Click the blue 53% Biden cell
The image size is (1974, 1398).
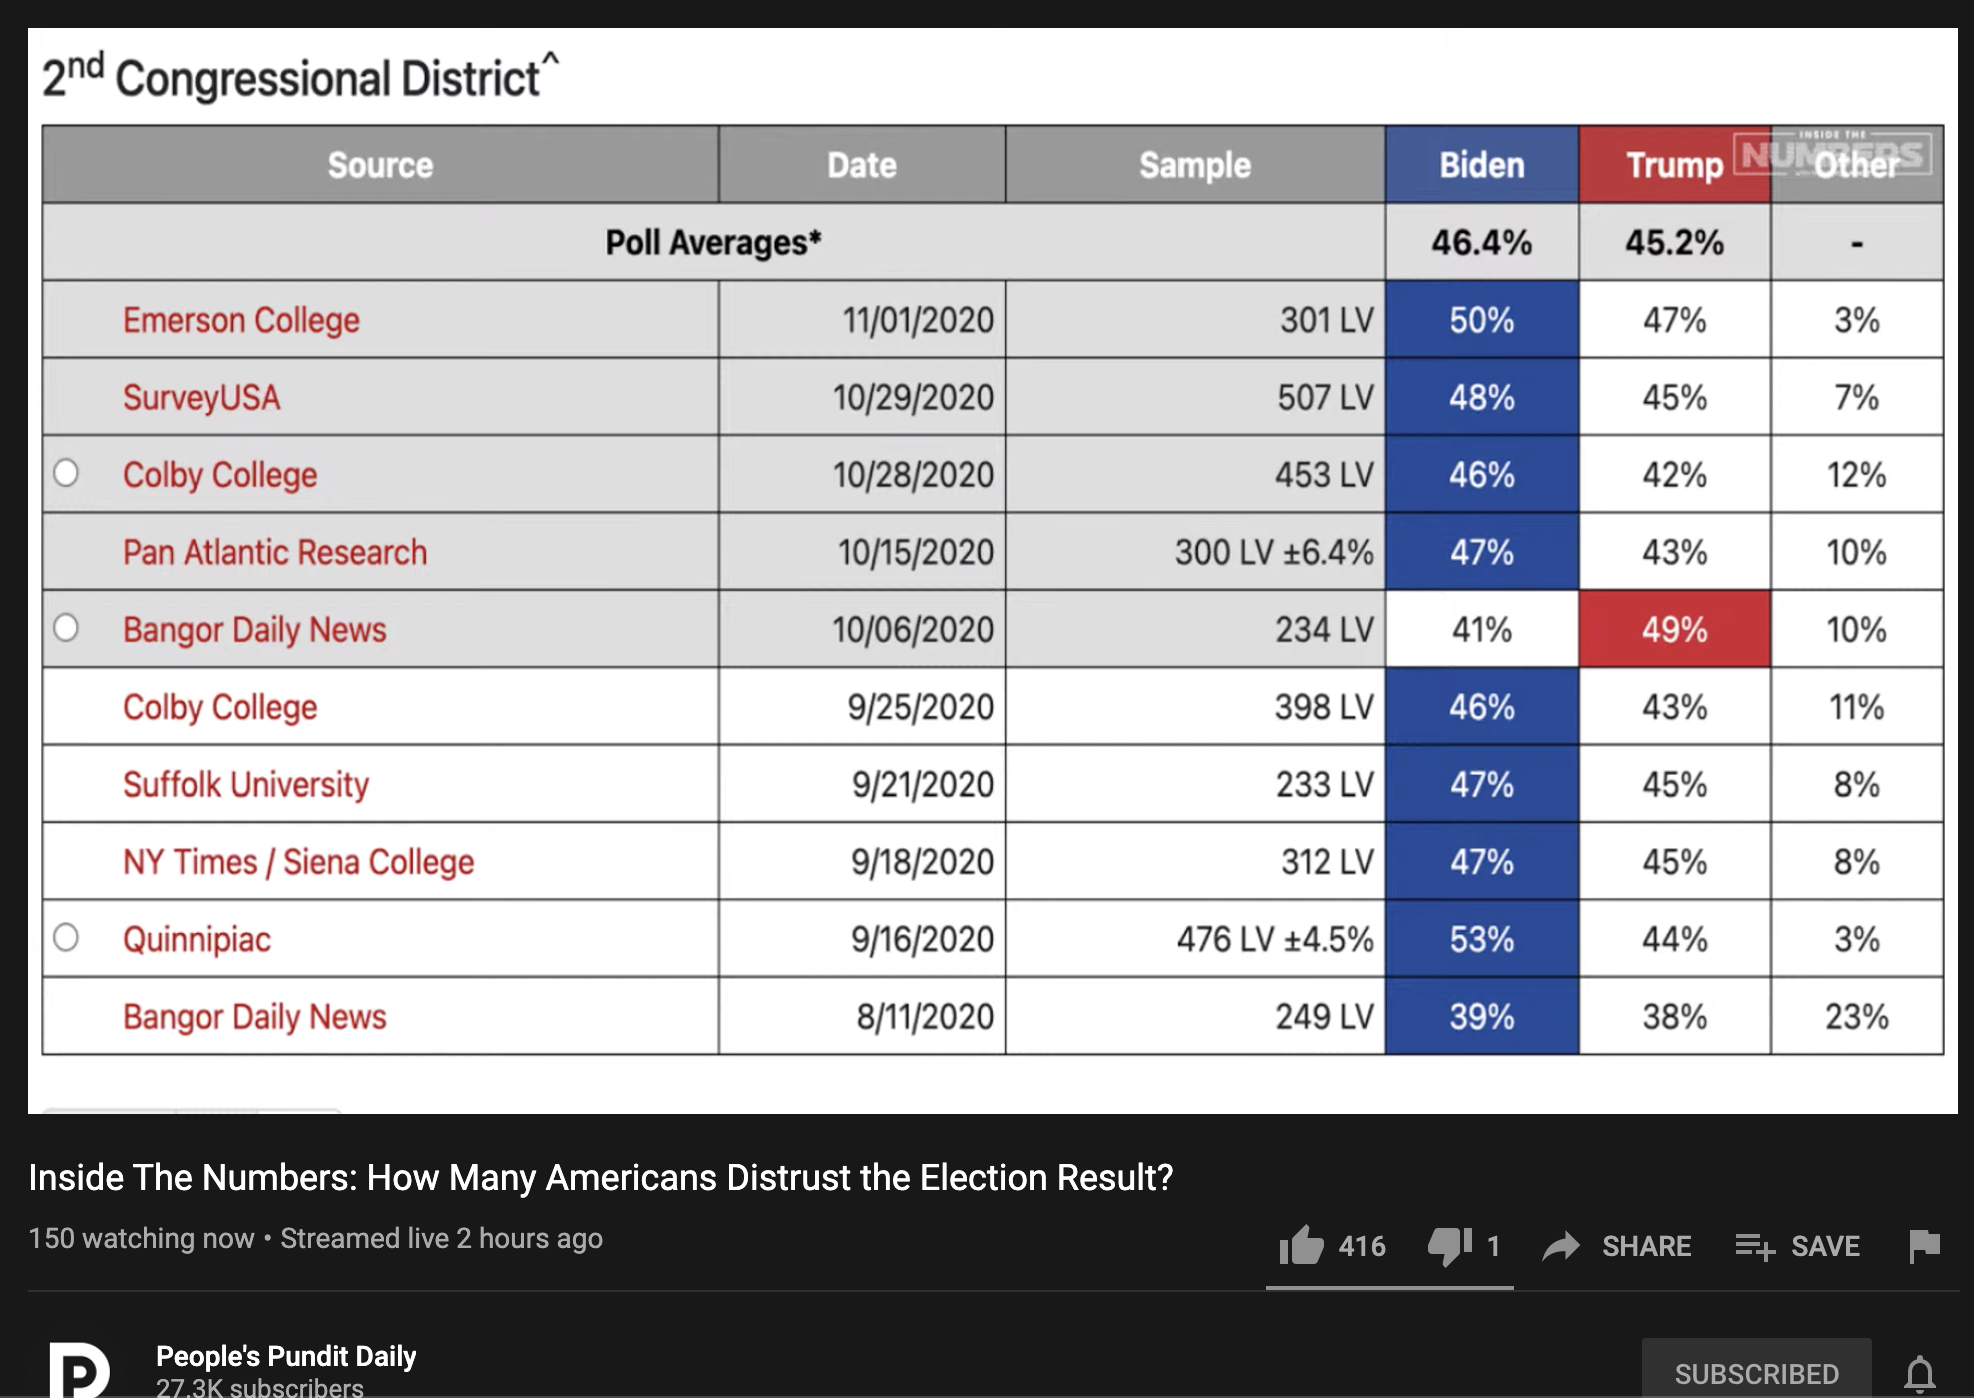(x=1482, y=939)
